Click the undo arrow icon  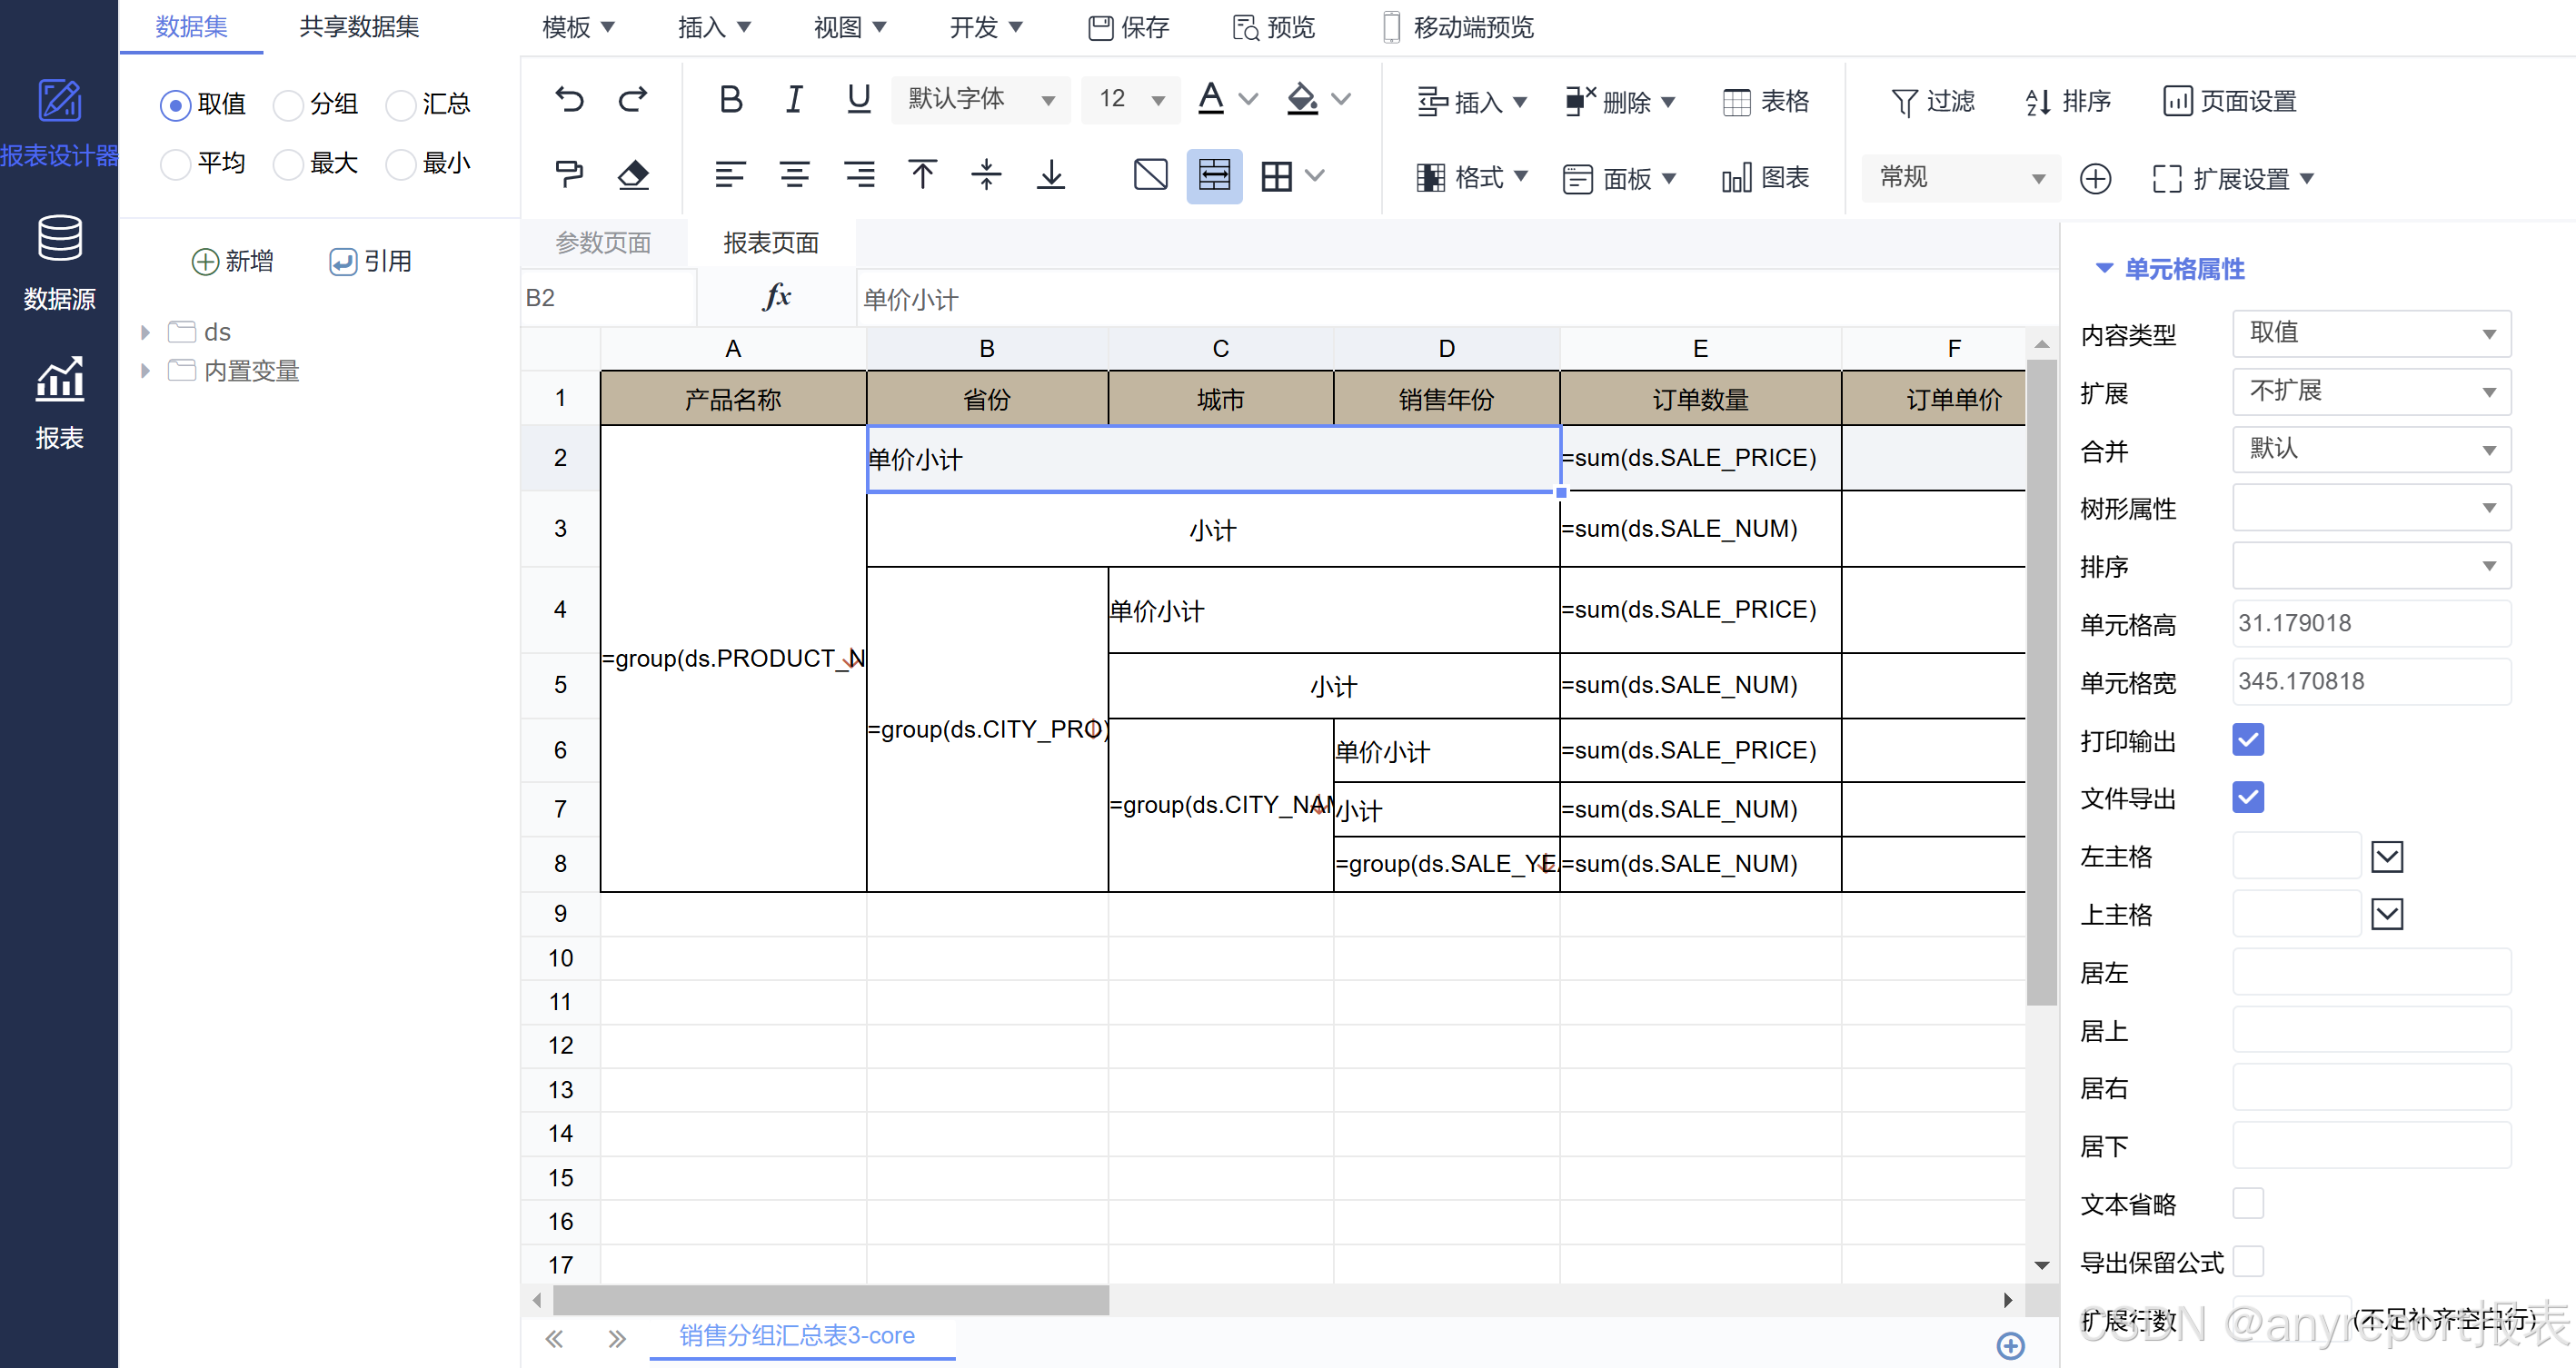tap(569, 99)
